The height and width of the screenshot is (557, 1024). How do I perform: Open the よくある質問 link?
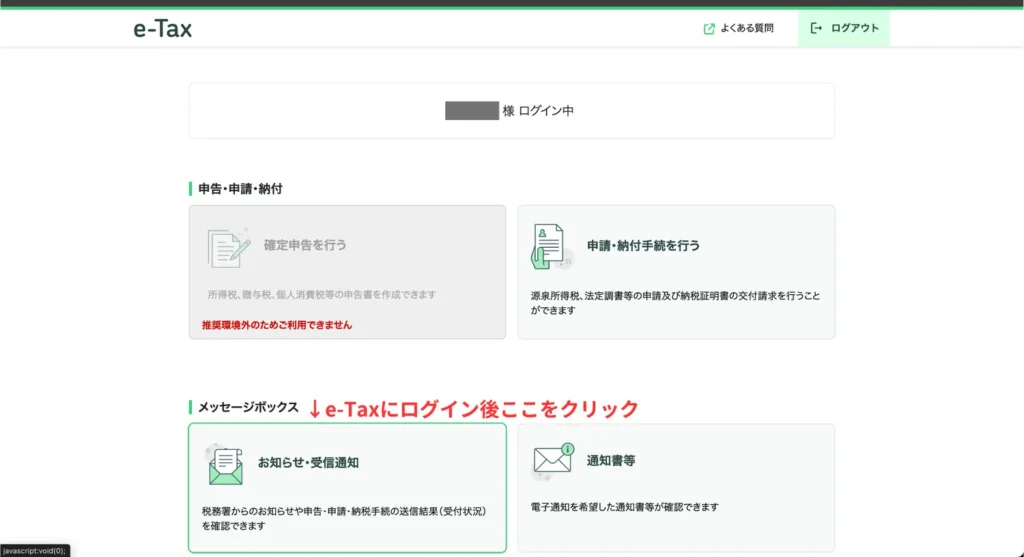pos(739,28)
